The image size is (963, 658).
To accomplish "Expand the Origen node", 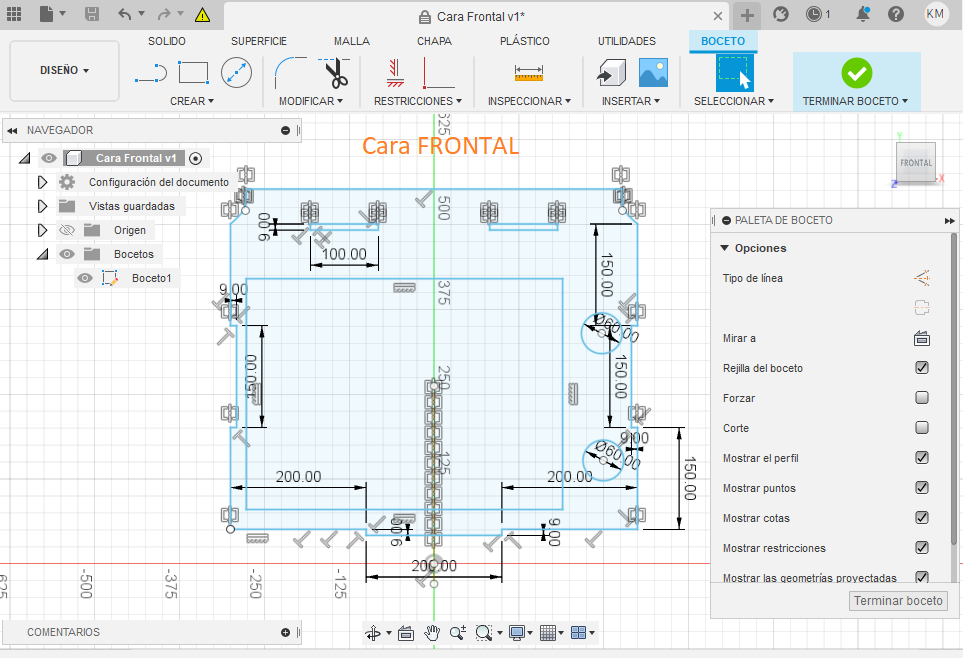I will click(x=42, y=230).
